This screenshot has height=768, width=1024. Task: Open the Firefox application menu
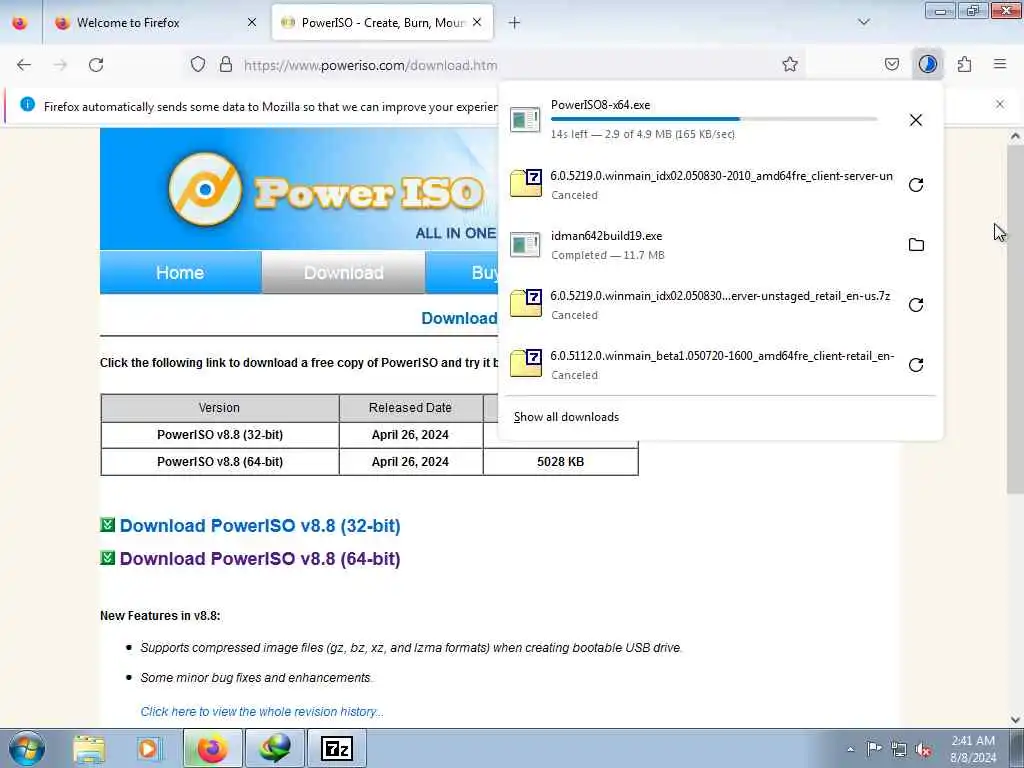click(x=1000, y=64)
